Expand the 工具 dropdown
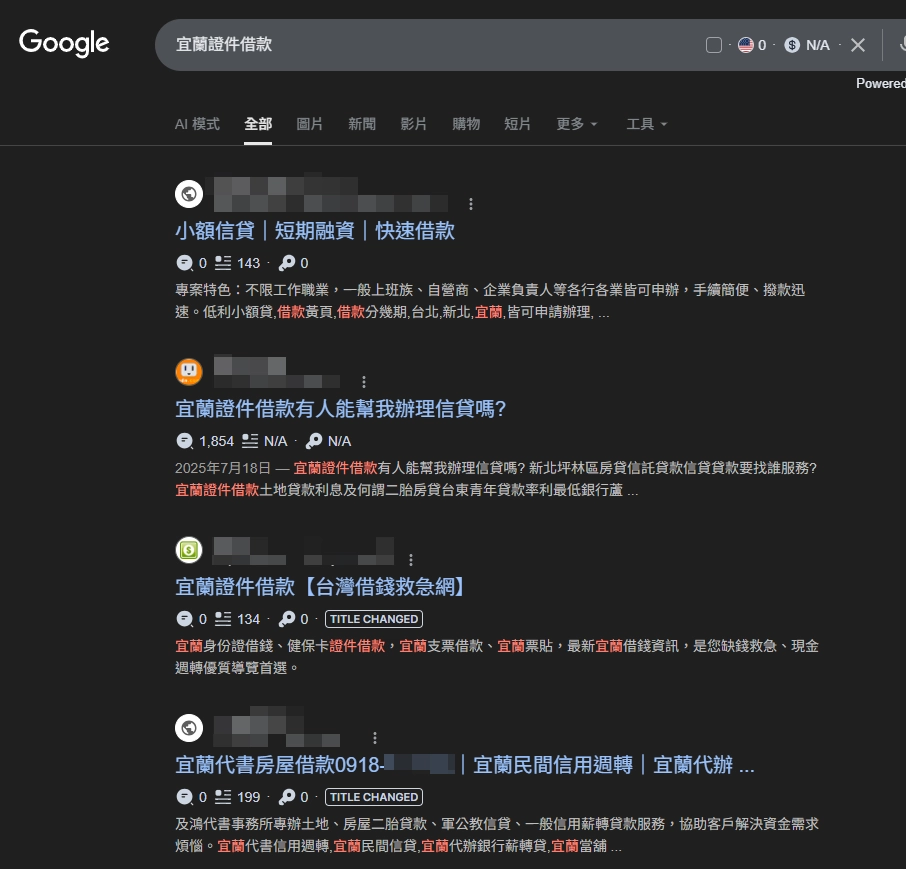This screenshot has height=869, width=906. point(647,124)
